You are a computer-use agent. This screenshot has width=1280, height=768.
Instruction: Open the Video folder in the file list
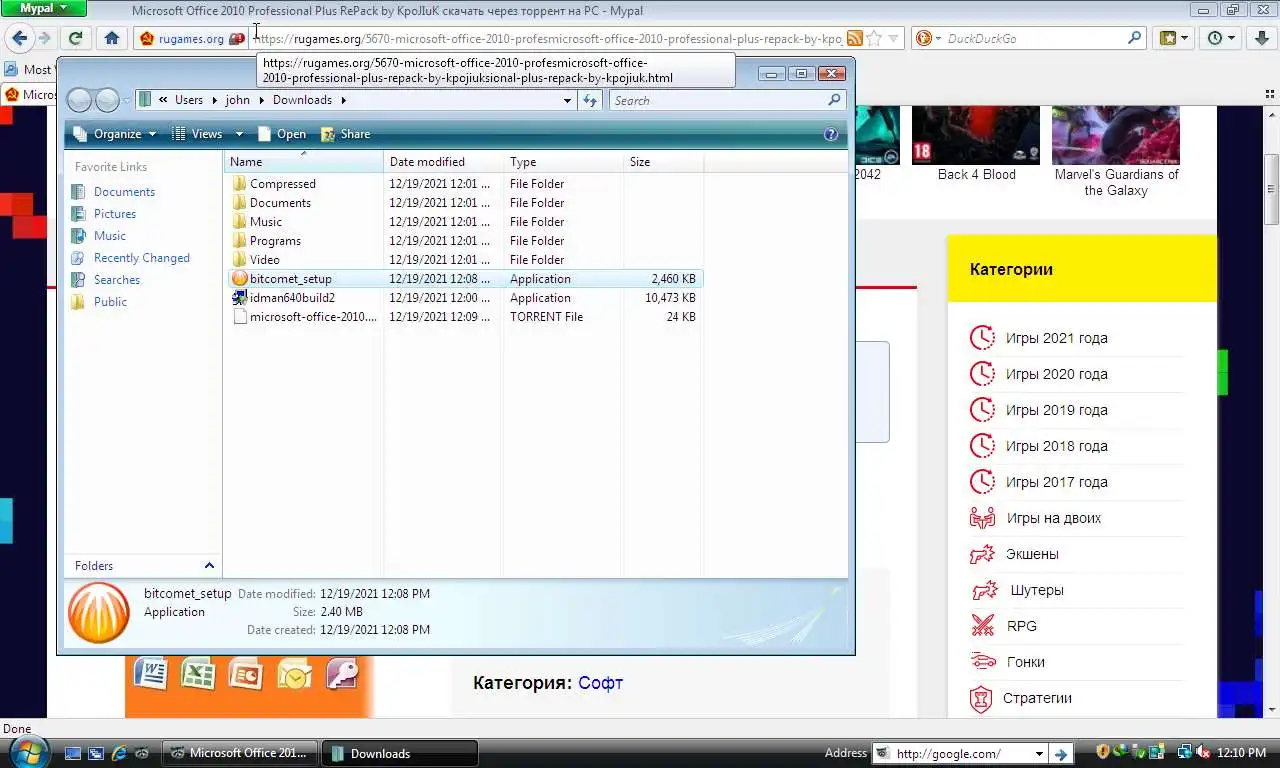(264, 260)
